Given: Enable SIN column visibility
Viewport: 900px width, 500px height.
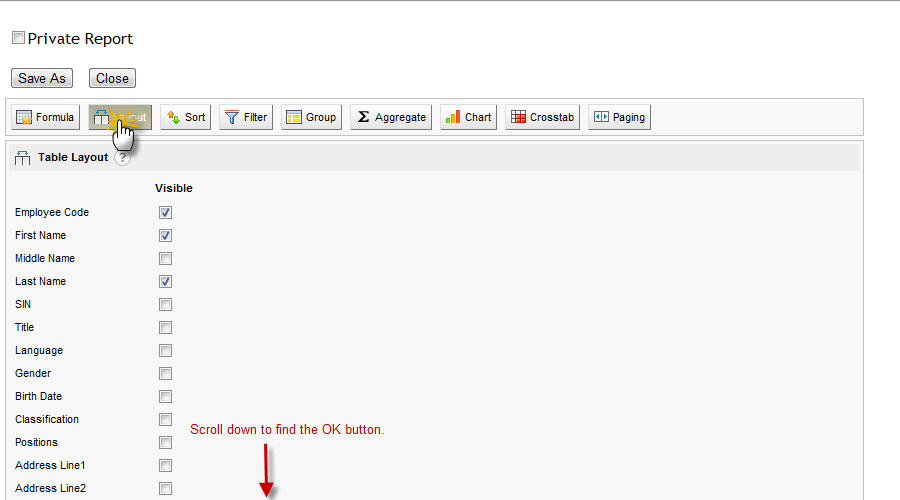Looking at the screenshot, I should click(165, 304).
